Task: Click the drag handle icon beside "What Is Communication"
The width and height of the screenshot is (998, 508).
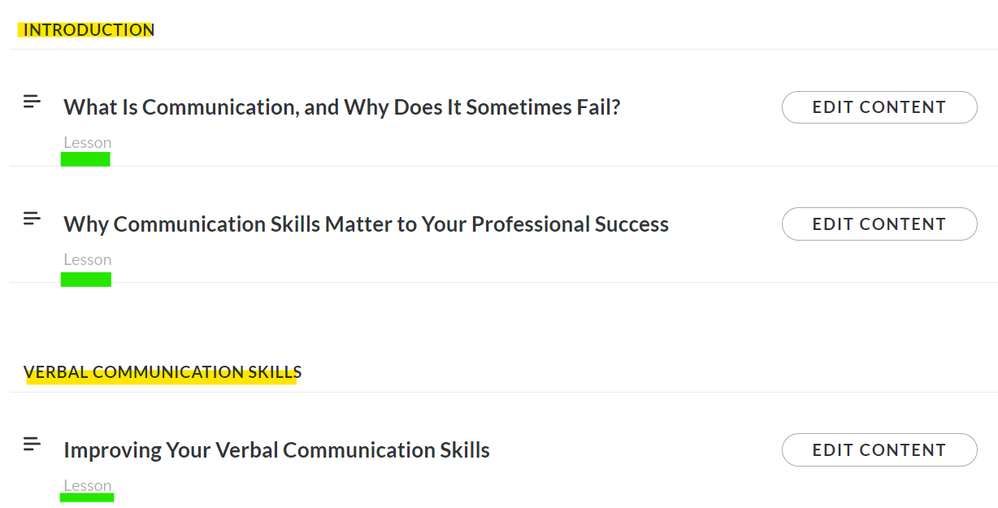Action: (32, 101)
